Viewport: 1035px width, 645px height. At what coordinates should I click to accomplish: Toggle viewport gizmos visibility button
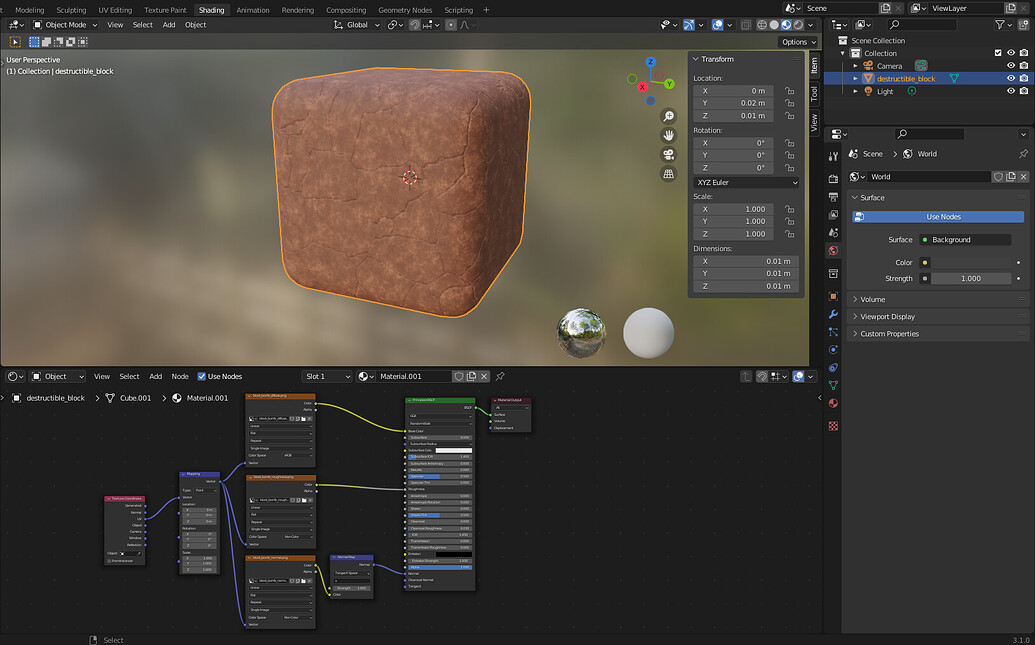click(x=689, y=24)
